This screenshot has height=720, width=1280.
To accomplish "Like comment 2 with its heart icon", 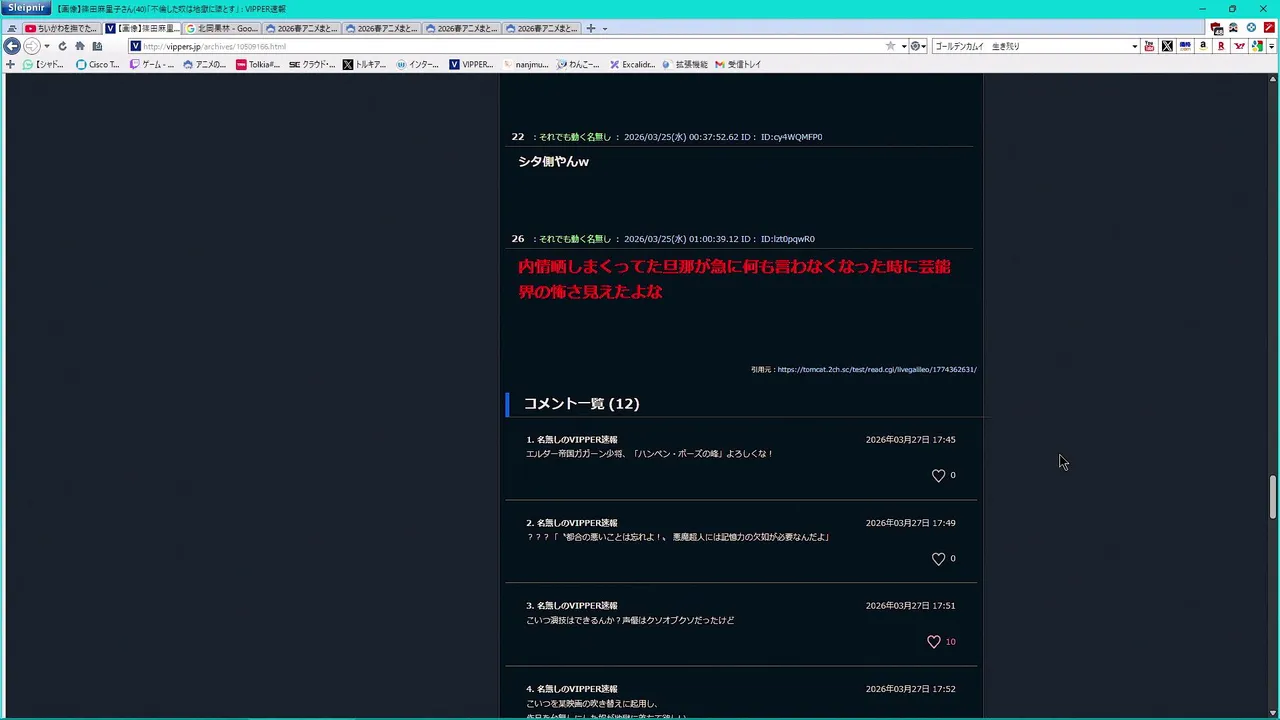I will [938, 559].
